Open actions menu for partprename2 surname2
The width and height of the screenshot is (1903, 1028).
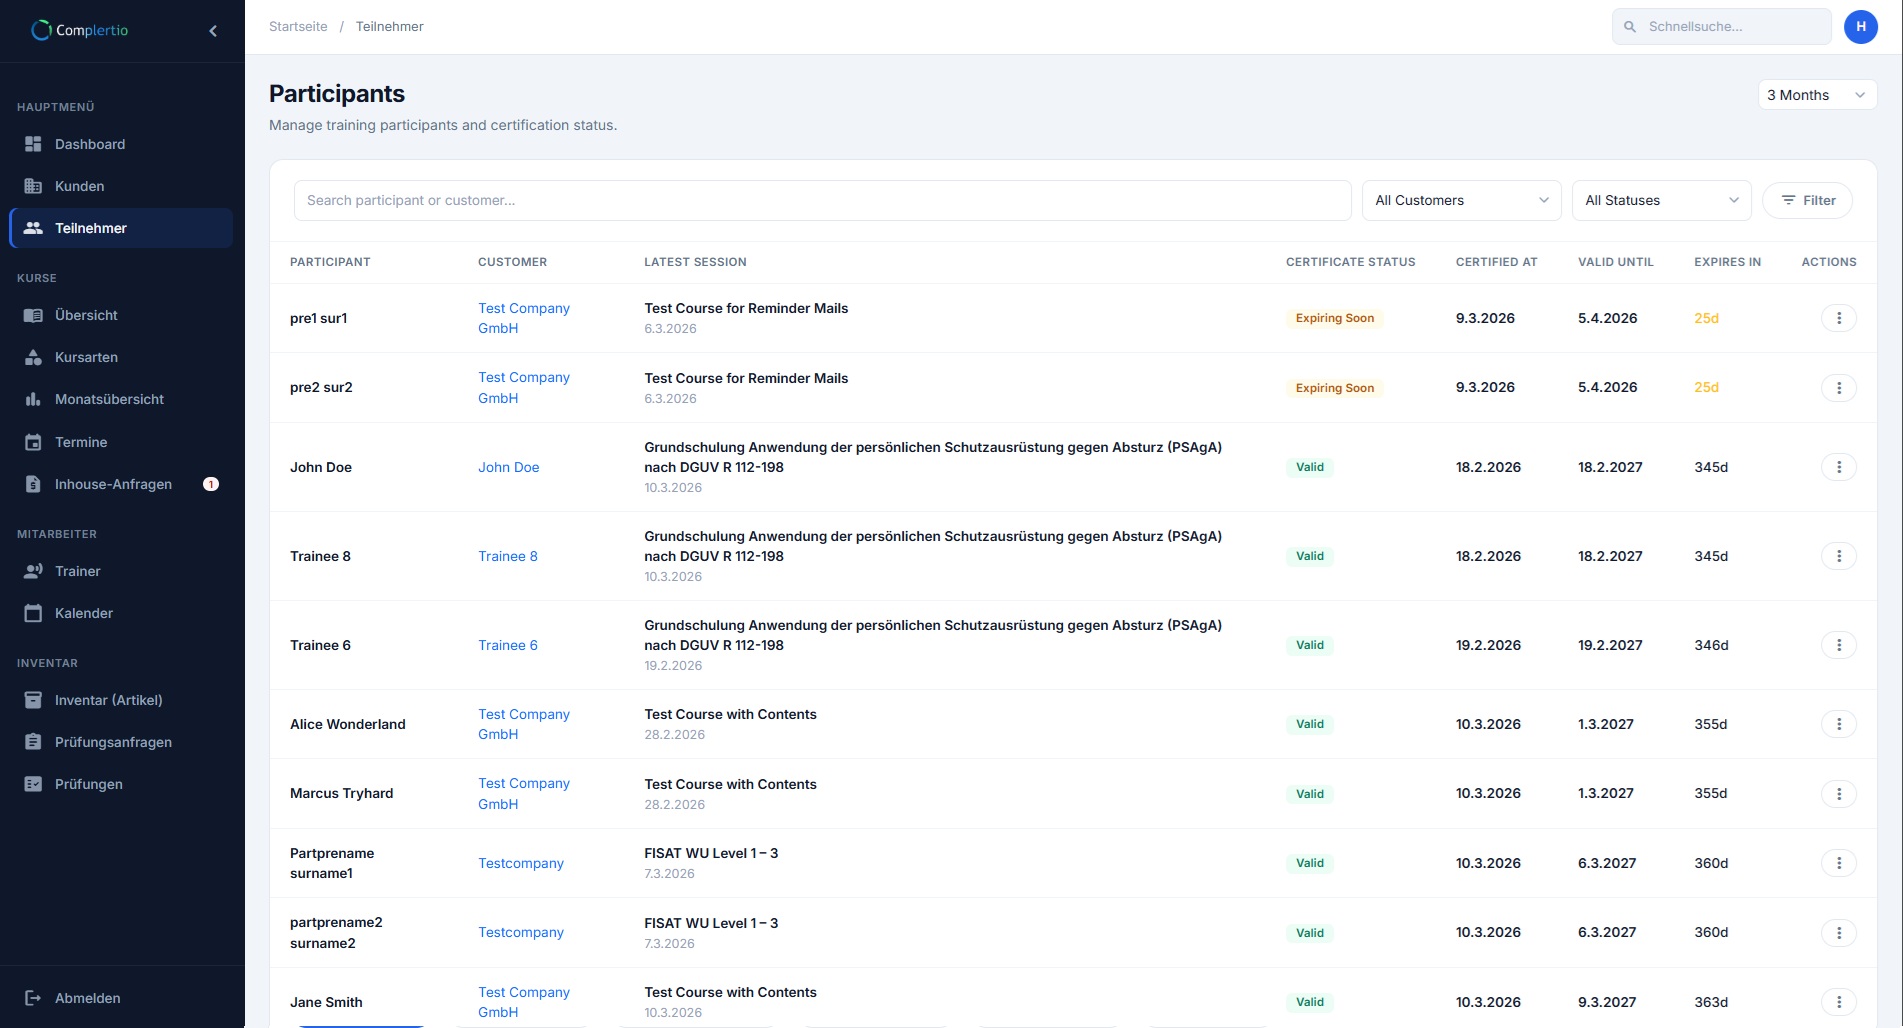click(x=1839, y=933)
